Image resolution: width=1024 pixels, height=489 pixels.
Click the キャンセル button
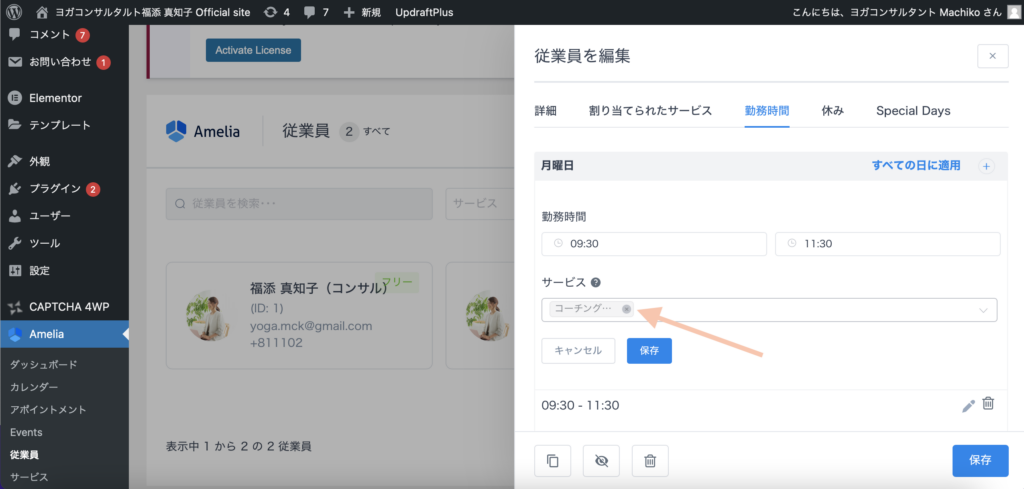tap(578, 351)
